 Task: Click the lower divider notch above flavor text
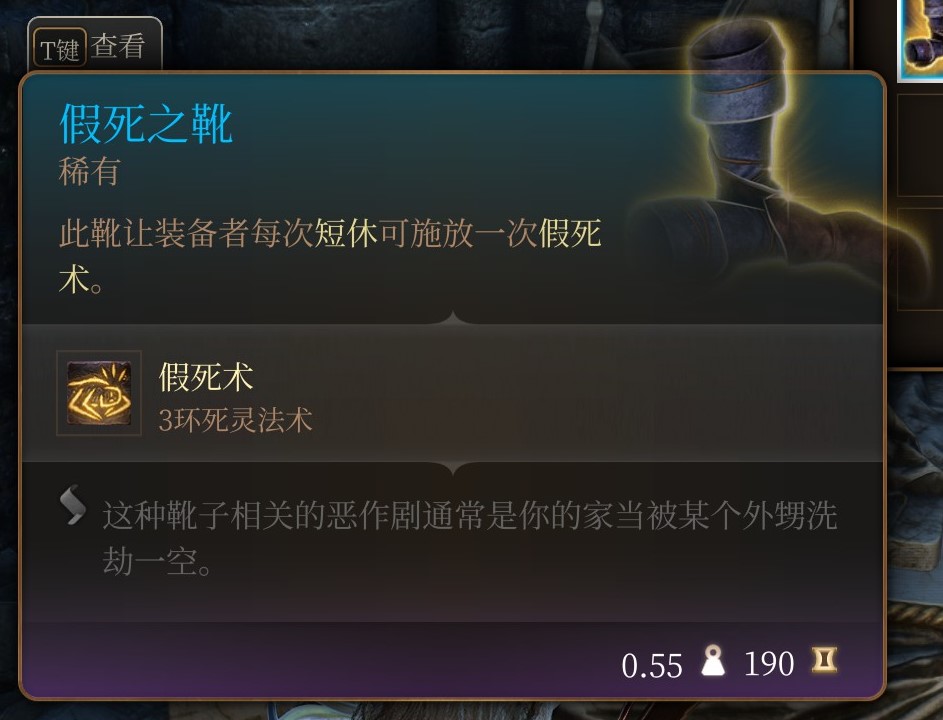pos(453,468)
